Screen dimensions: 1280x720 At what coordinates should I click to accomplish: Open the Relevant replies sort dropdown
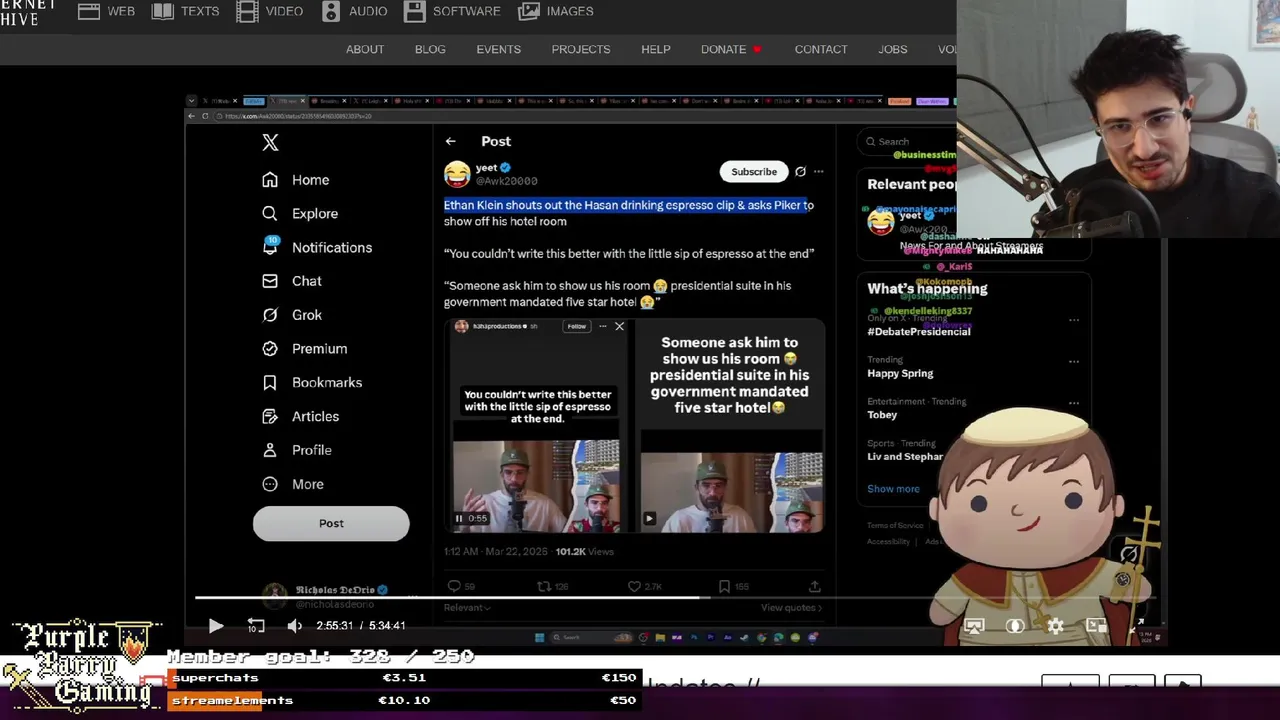point(467,607)
